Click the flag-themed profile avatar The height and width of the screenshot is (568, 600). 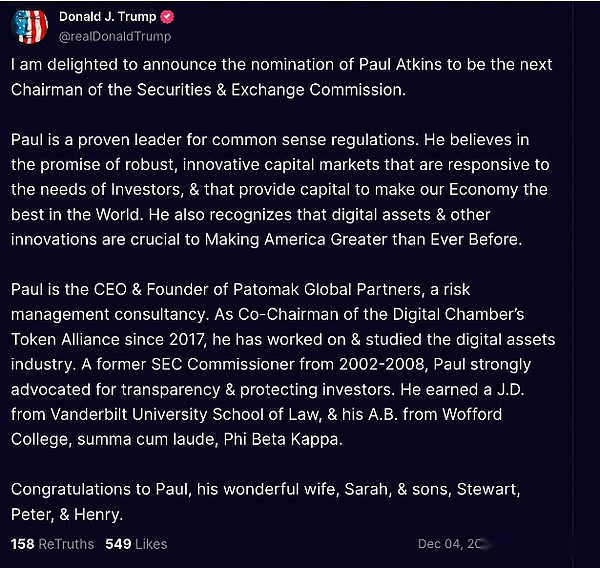(30, 25)
